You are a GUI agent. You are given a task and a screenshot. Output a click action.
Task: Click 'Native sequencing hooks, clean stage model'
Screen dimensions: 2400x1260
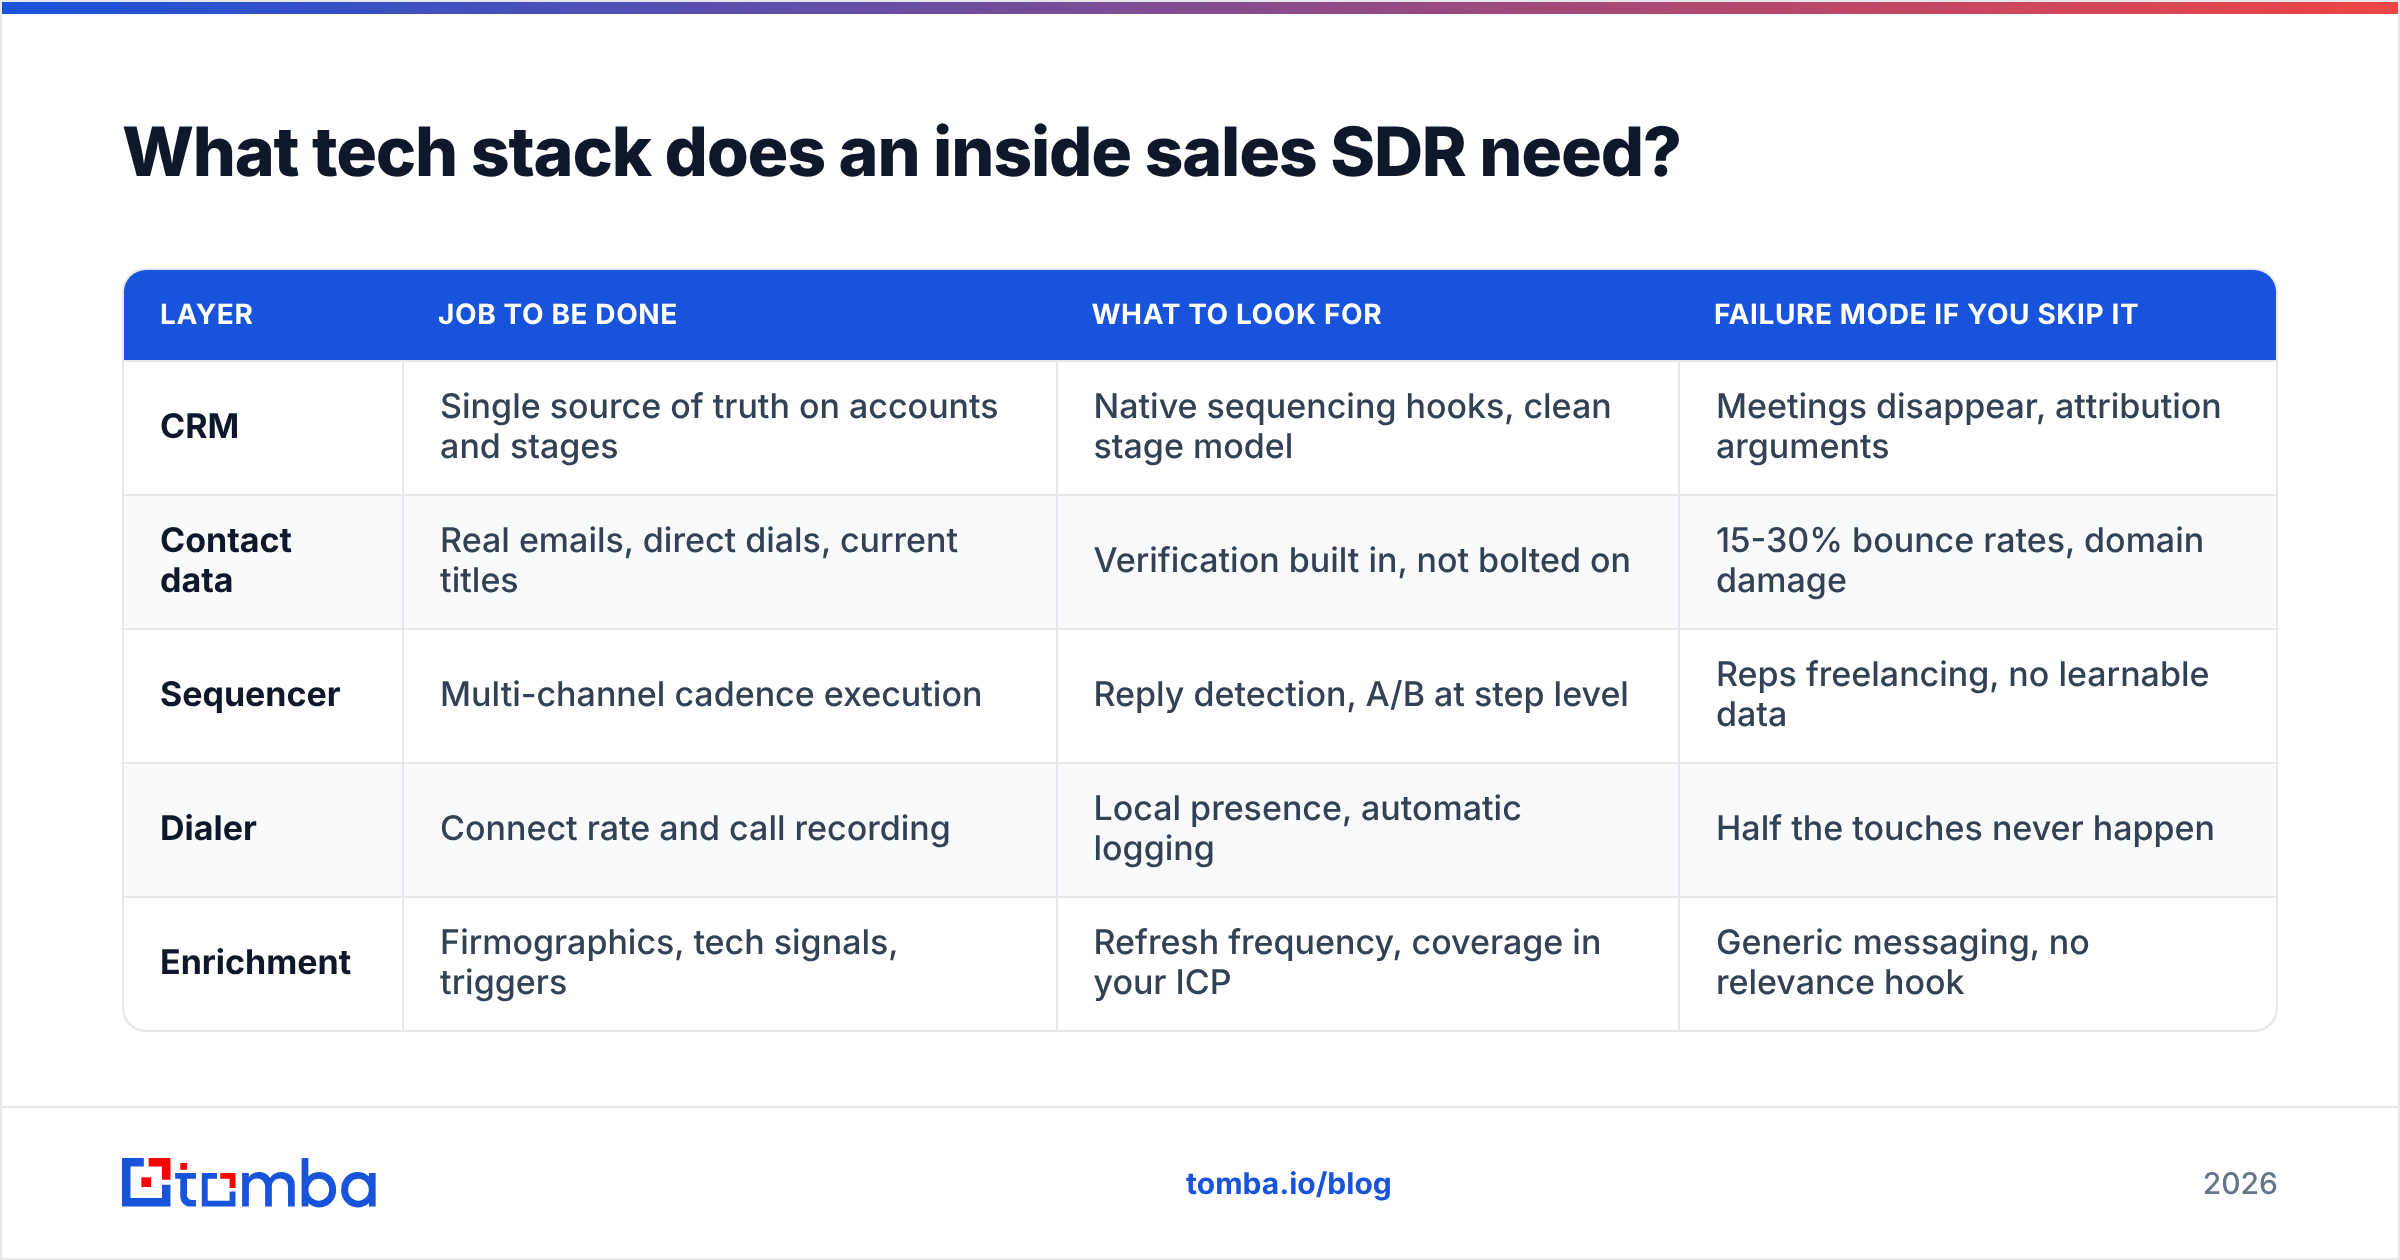pyautogui.click(x=1352, y=427)
